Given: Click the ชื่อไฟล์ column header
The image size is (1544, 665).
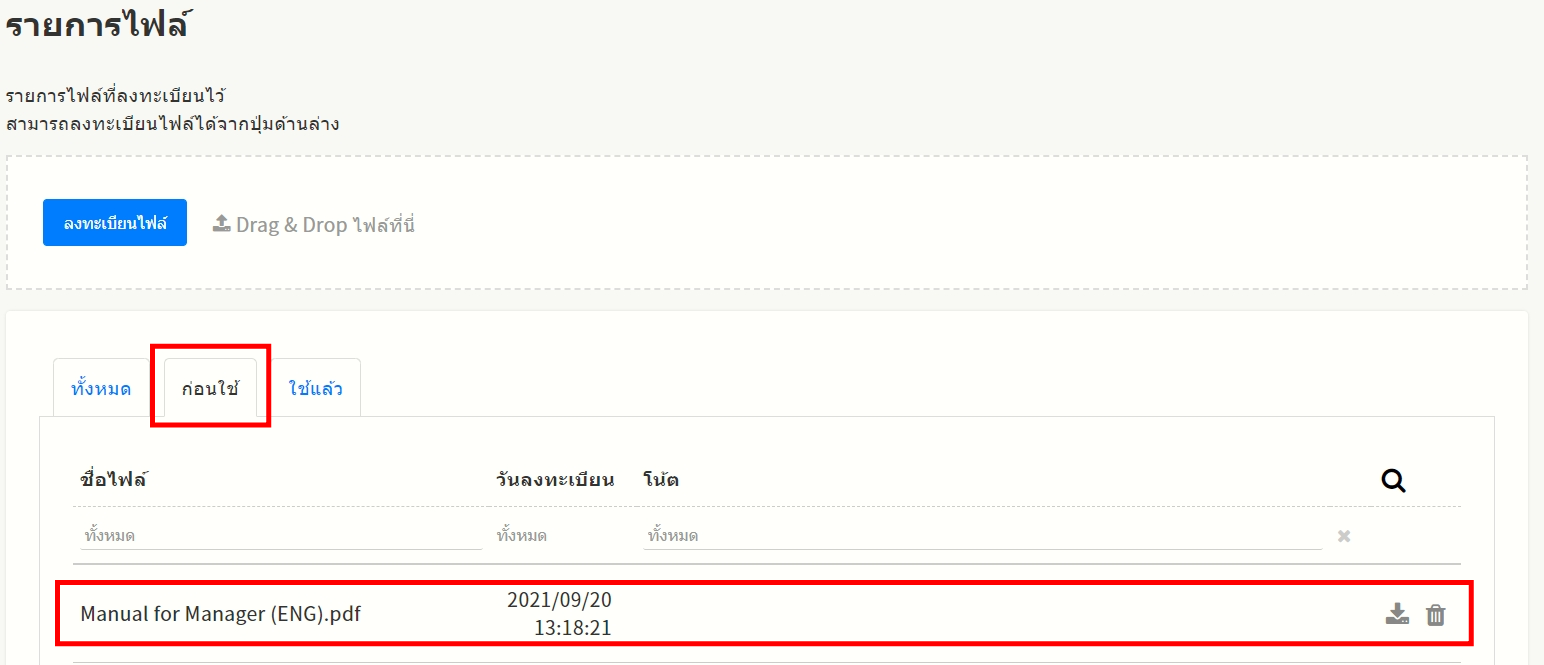Looking at the screenshot, I should pyautogui.click(x=113, y=479).
